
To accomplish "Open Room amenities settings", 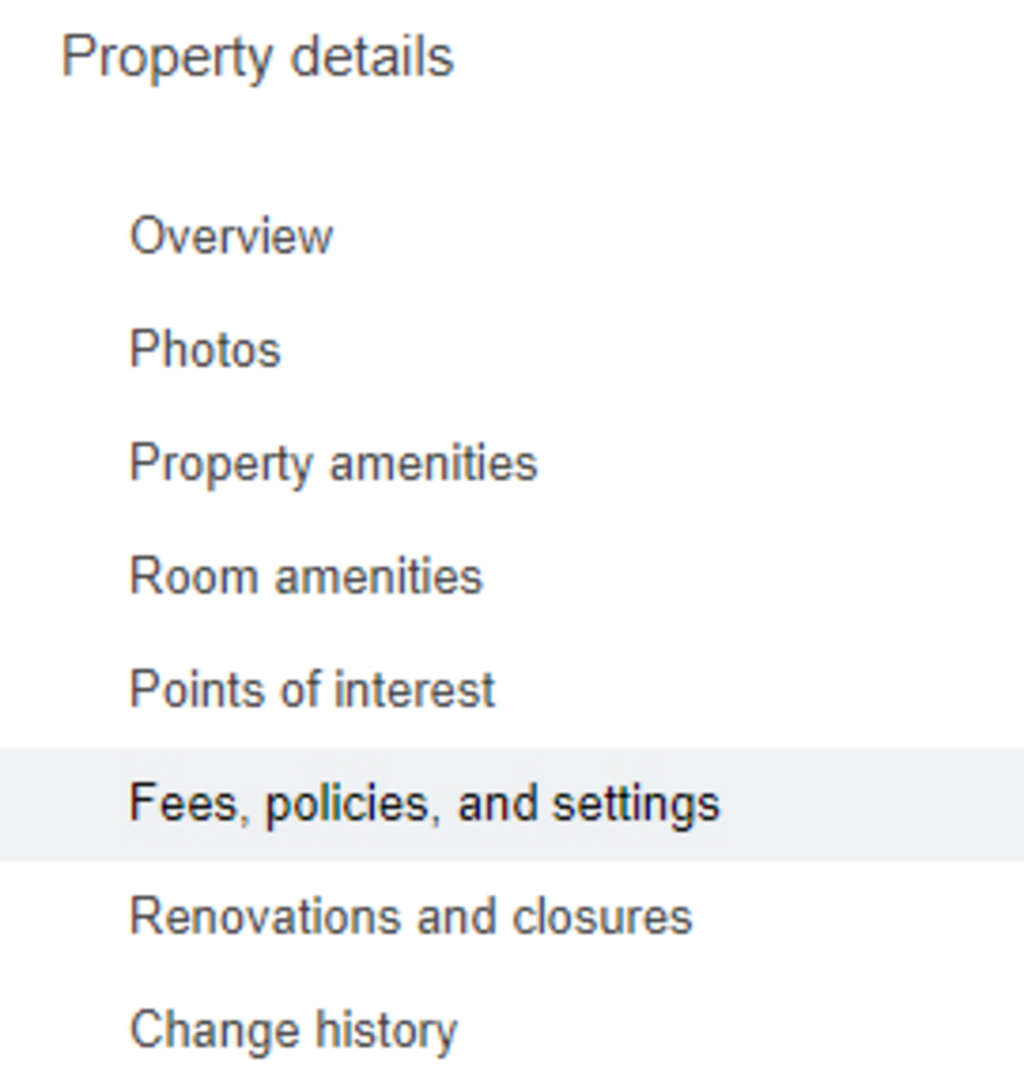I will [306, 577].
